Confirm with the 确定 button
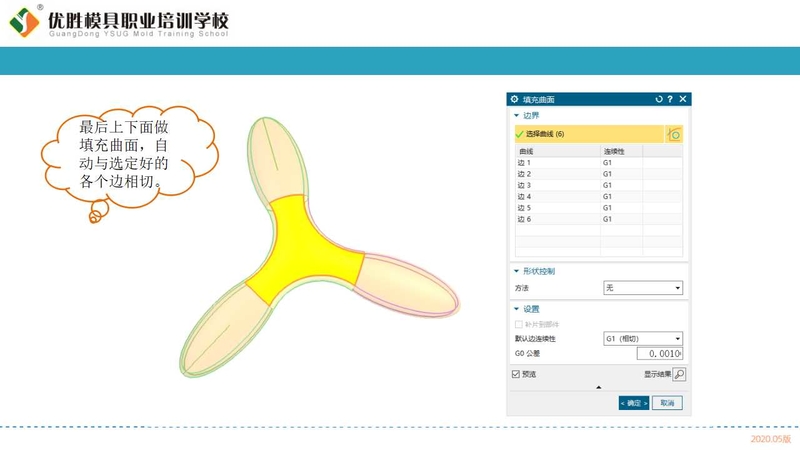This screenshot has height=450, width=800. point(634,403)
